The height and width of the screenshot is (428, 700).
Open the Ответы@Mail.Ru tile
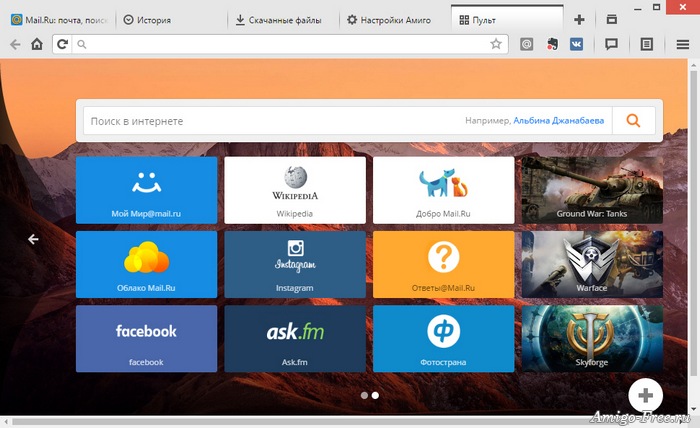pos(443,264)
